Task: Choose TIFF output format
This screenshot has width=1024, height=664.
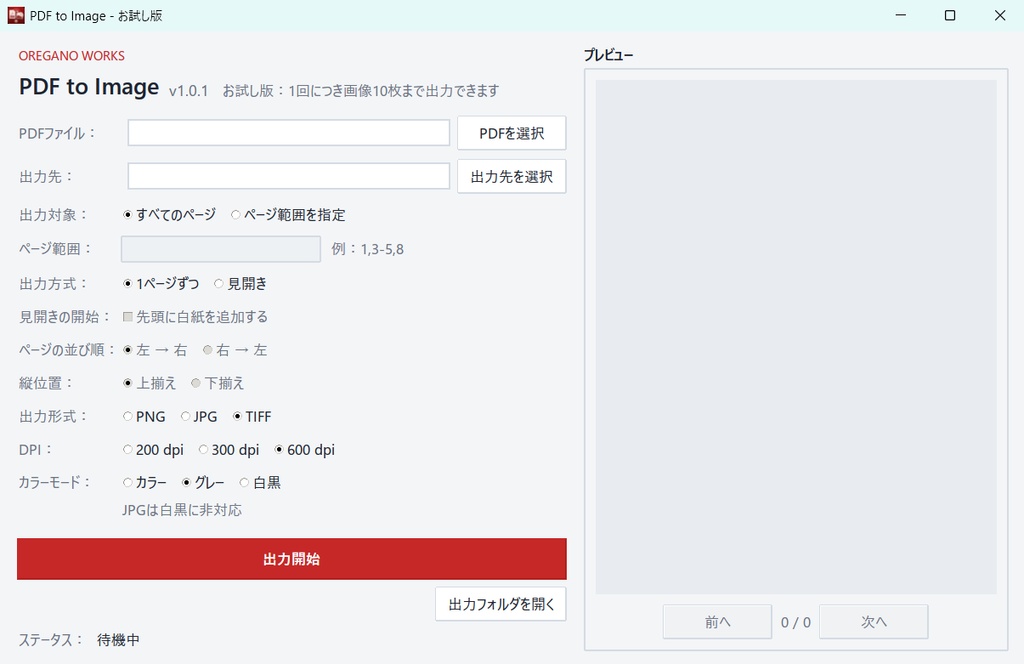Action: click(251, 417)
